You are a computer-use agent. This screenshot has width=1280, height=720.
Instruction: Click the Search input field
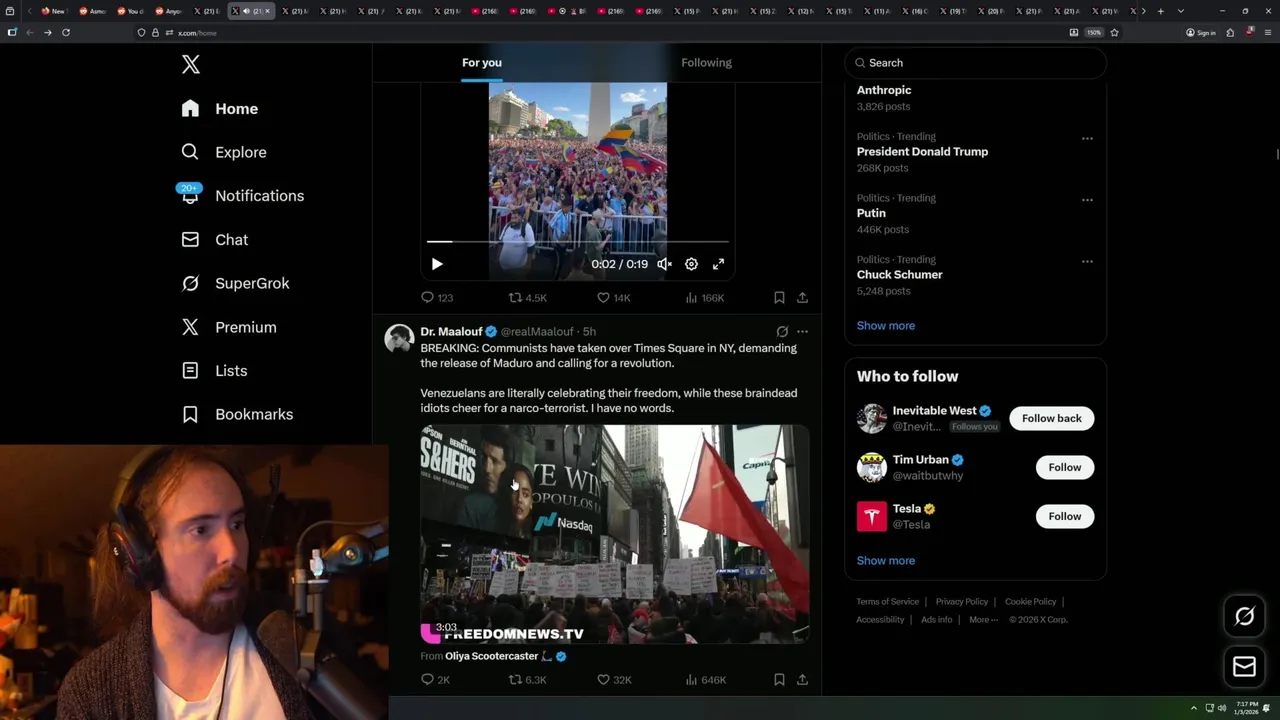(x=975, y=62)
